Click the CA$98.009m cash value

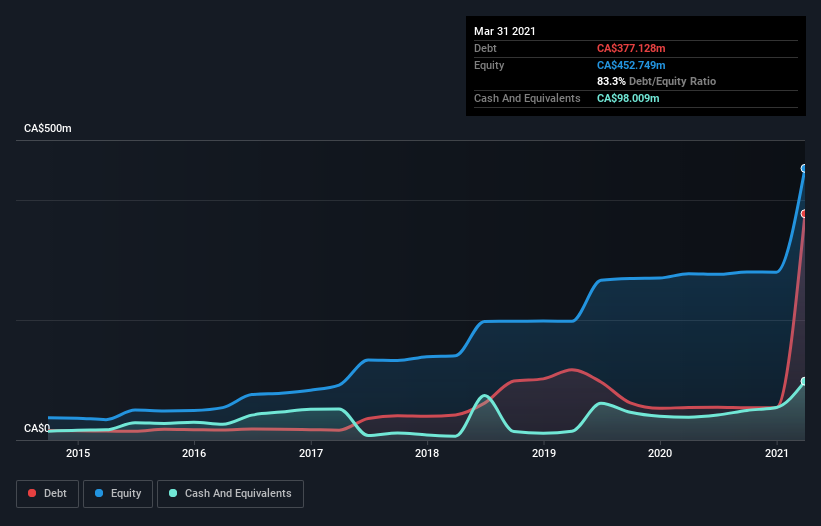click(x=628, y=98)
